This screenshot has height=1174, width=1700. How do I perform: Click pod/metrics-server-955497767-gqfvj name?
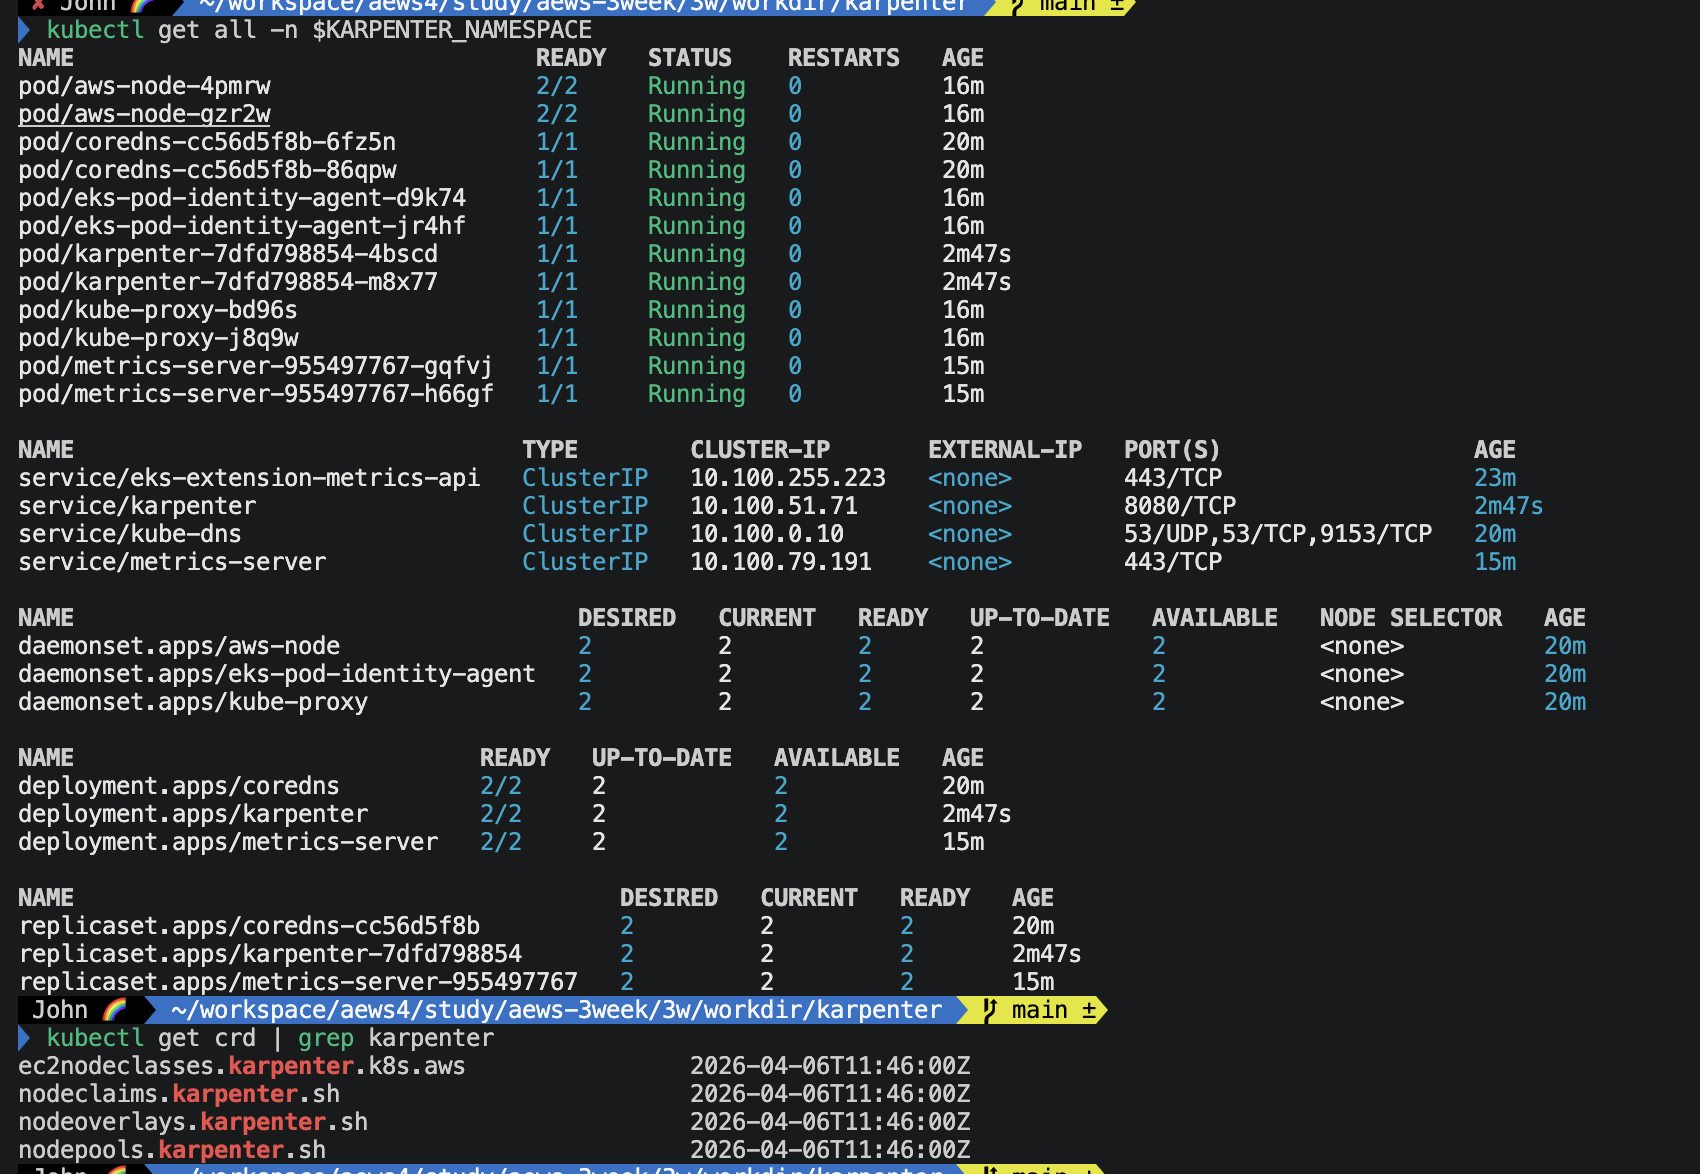coord(256,366)
